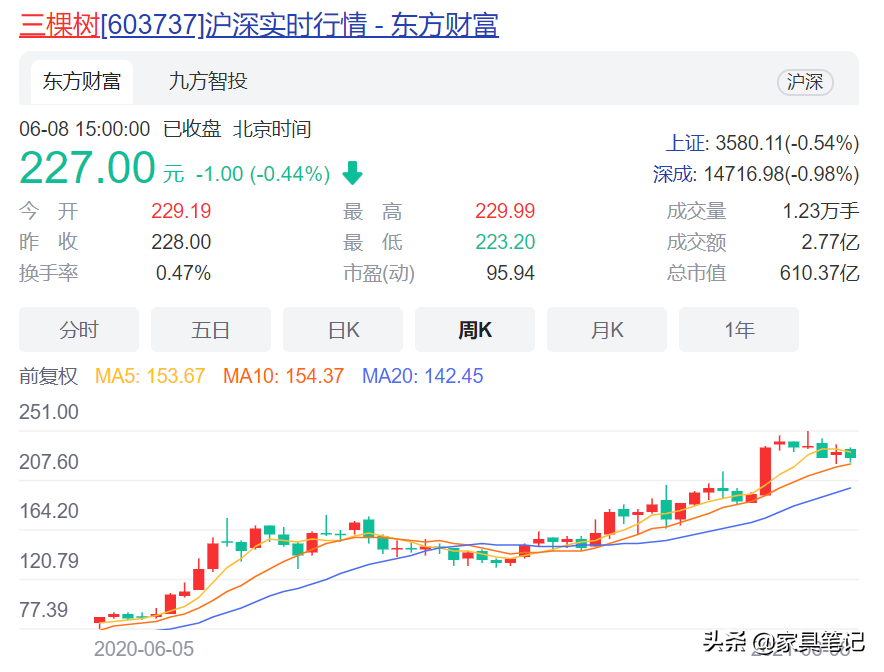Viewport: 884px width, 672px height.
Task: Open the 上证 index link
Action: point(687,143)
